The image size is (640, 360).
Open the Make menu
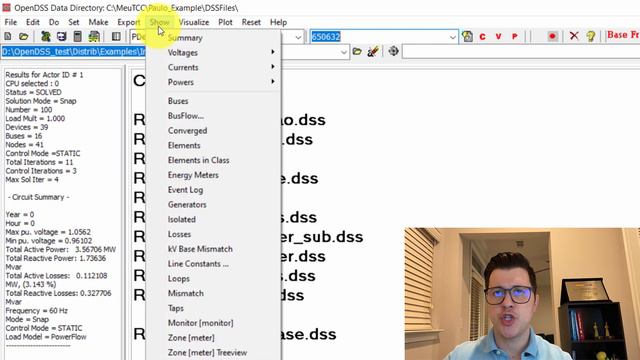[98, 22]
